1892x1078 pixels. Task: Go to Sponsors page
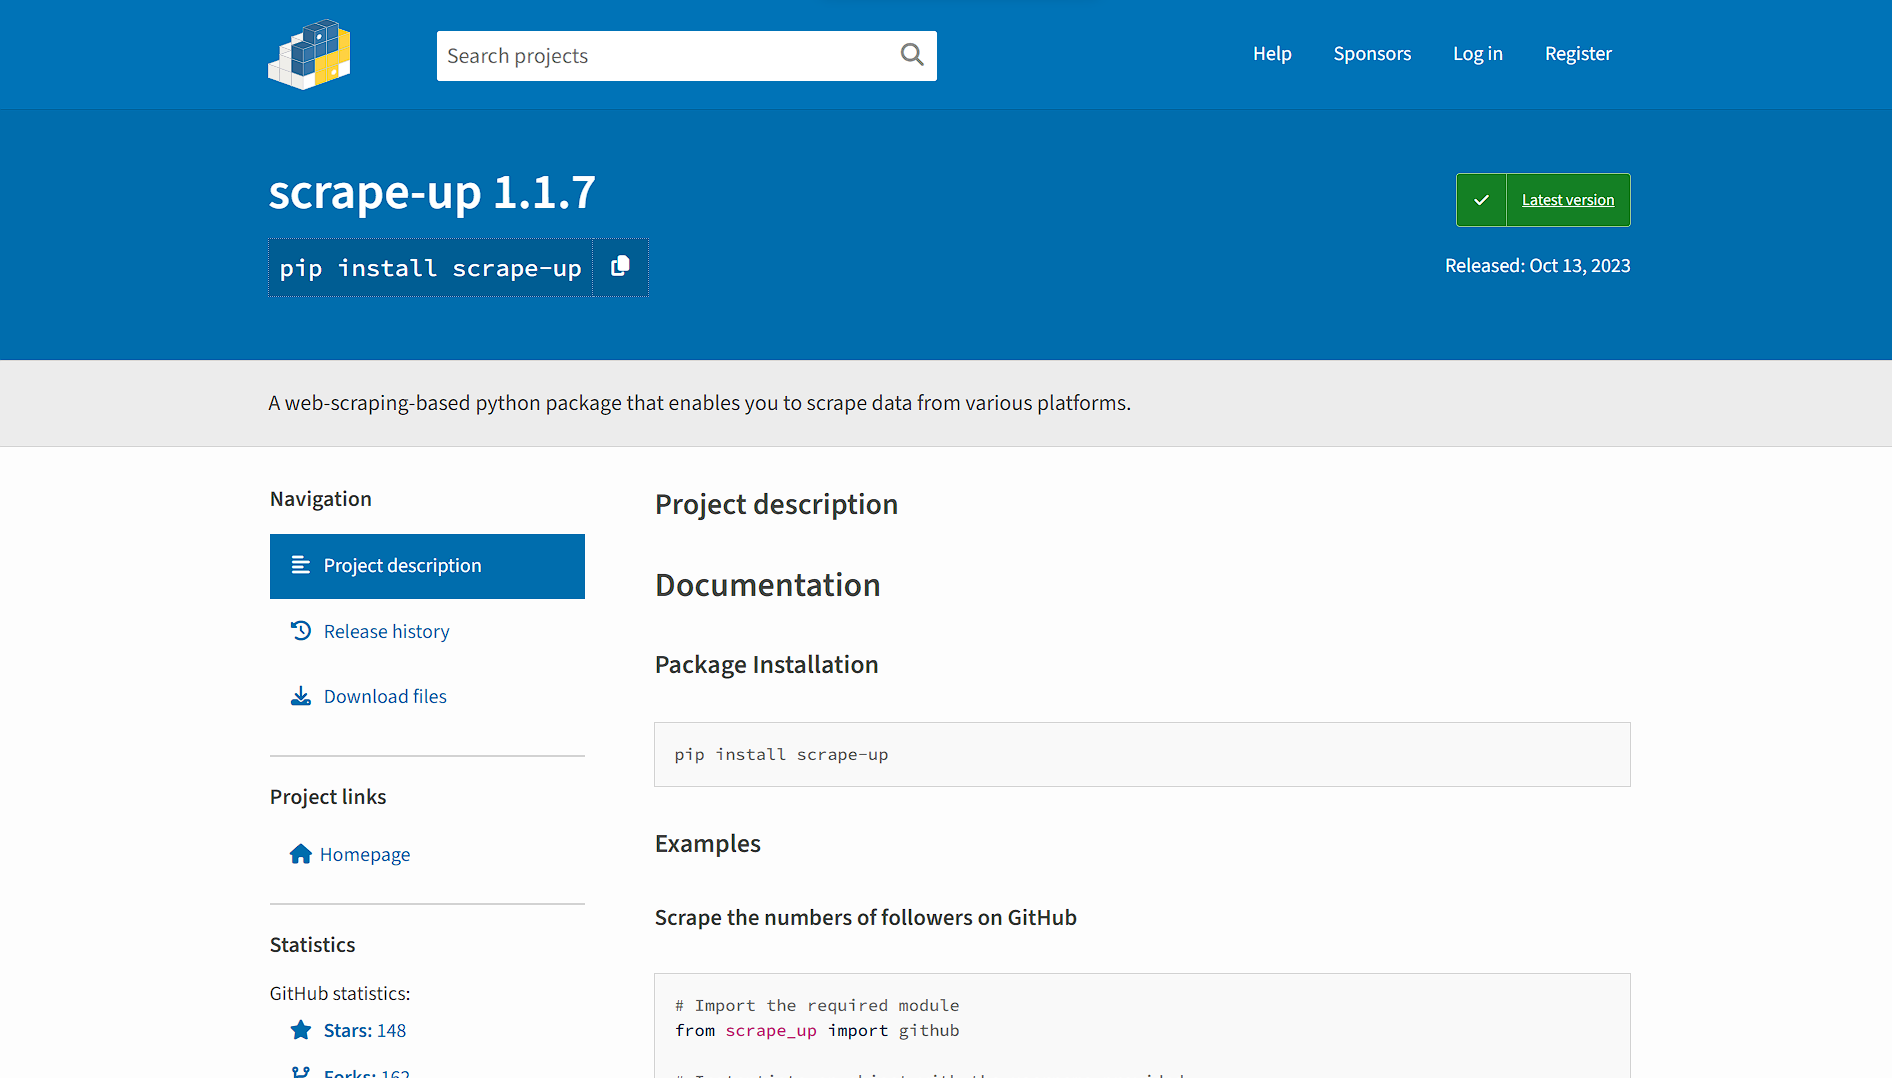1372,54
